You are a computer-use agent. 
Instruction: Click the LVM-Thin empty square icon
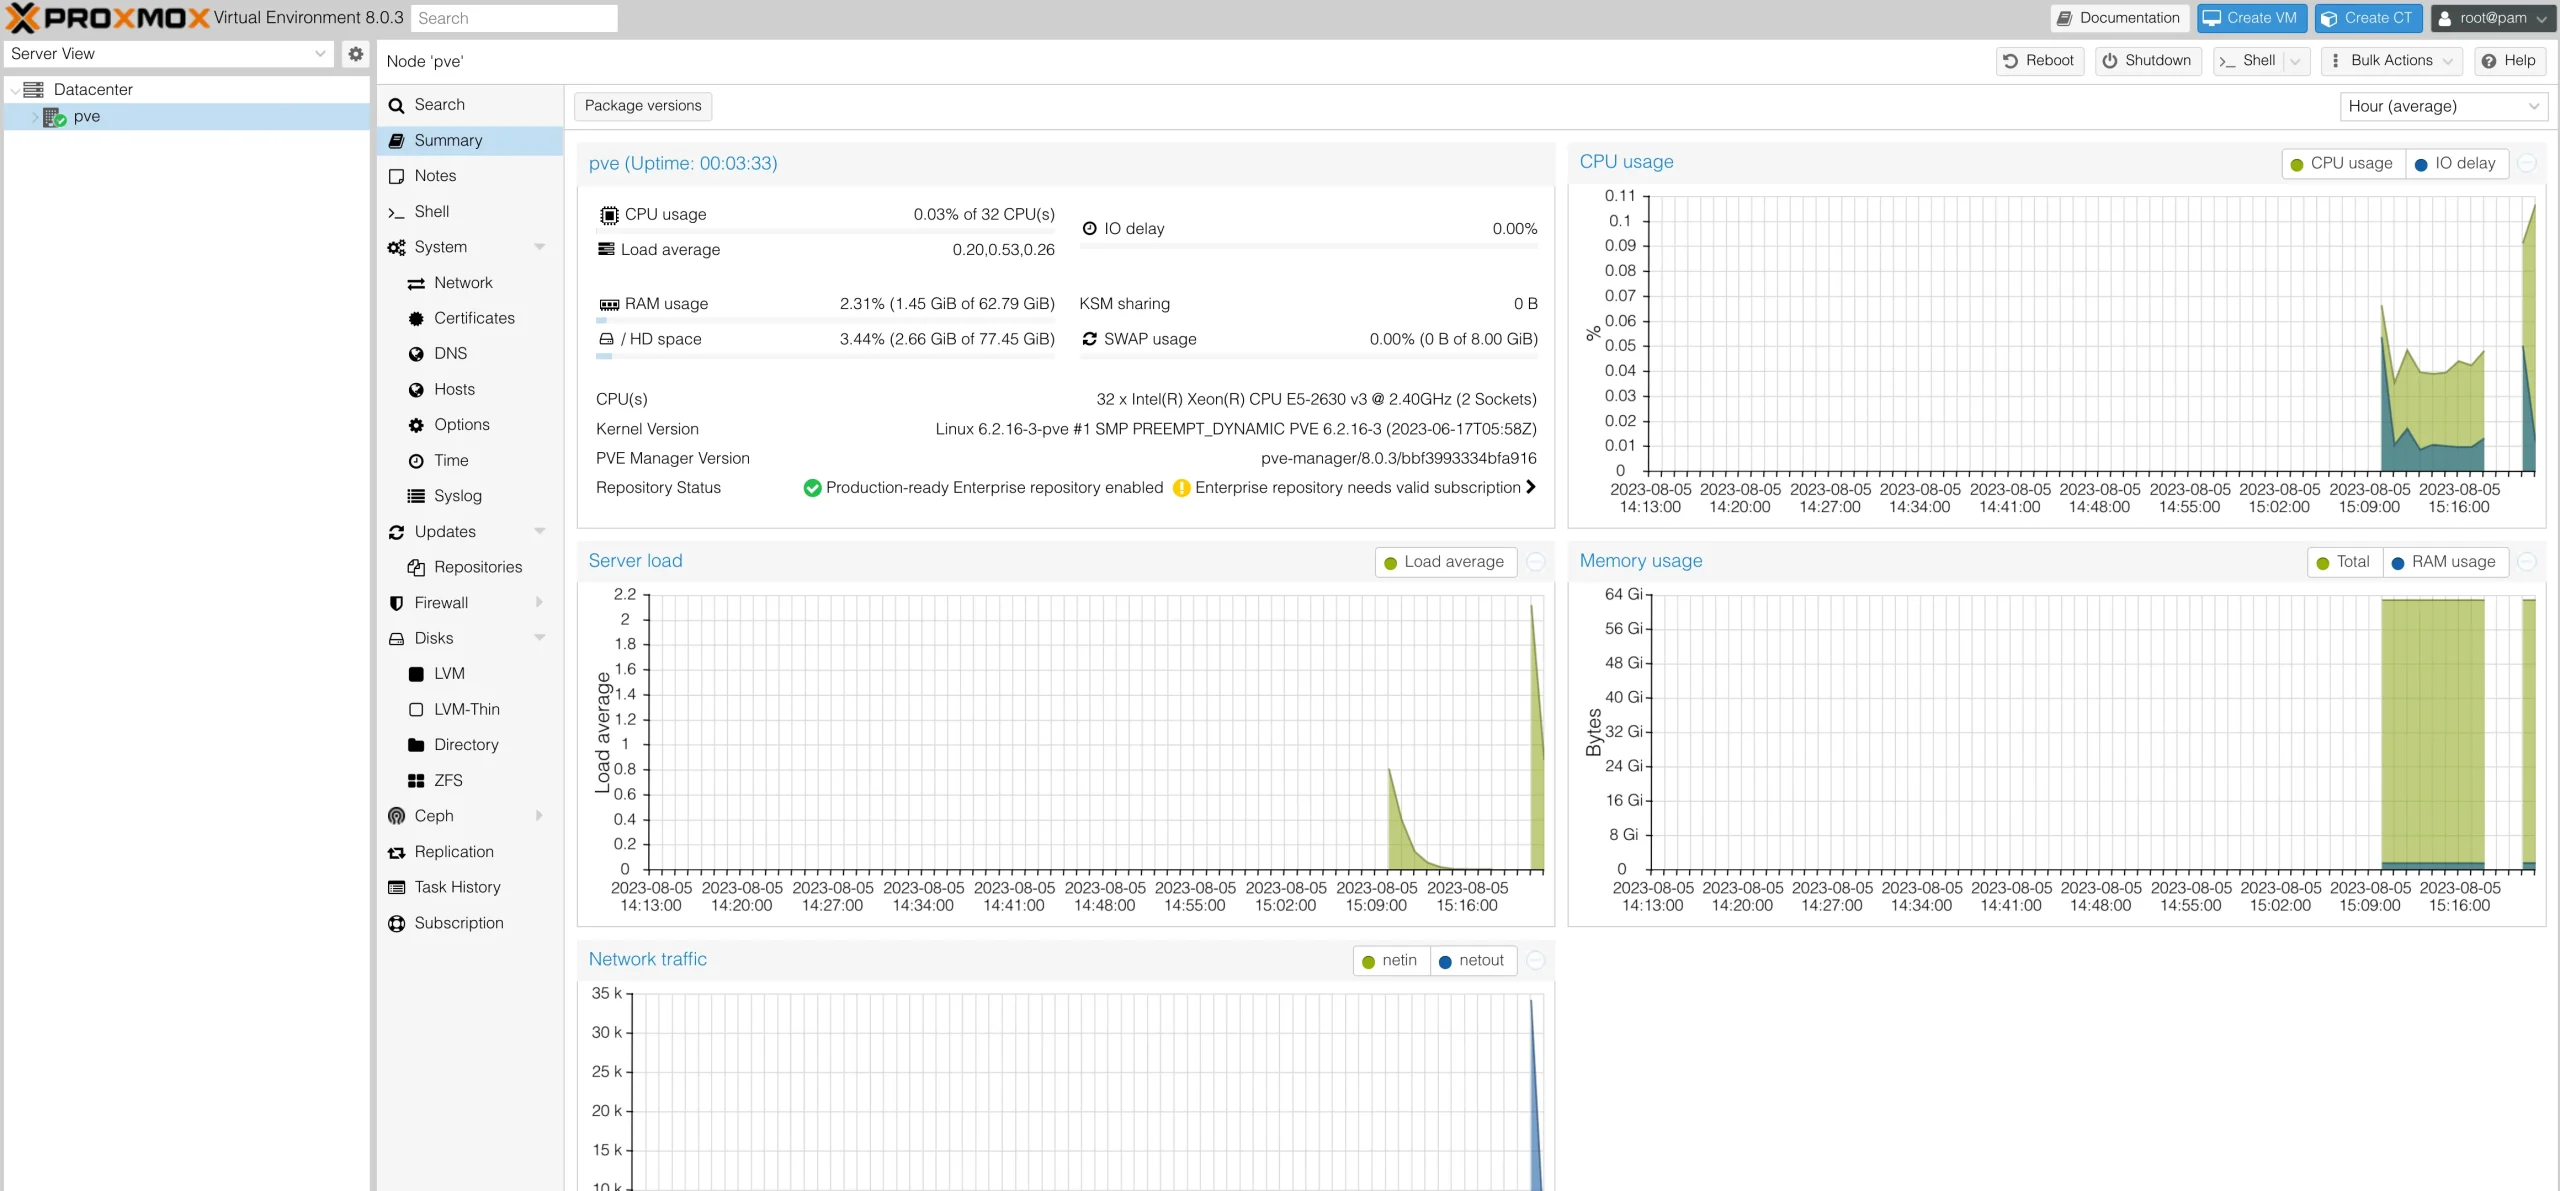coord(416,710)
